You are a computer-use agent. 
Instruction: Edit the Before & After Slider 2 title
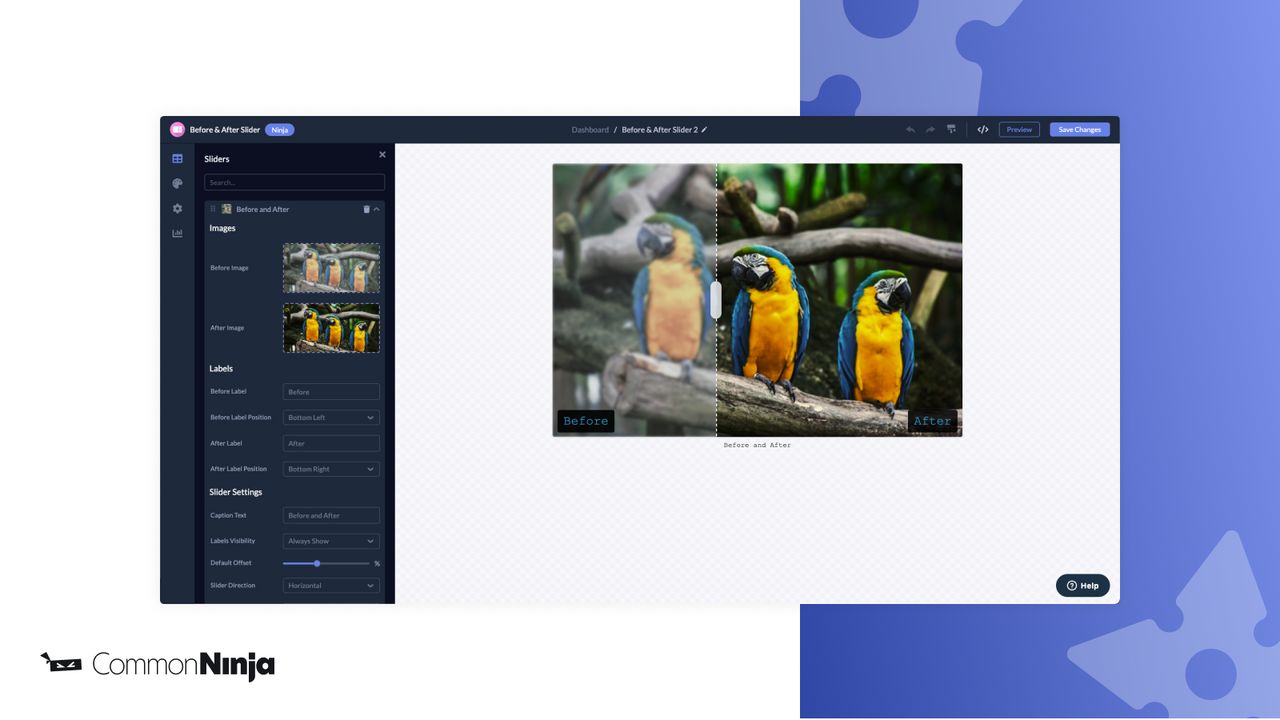click(705, 129)
